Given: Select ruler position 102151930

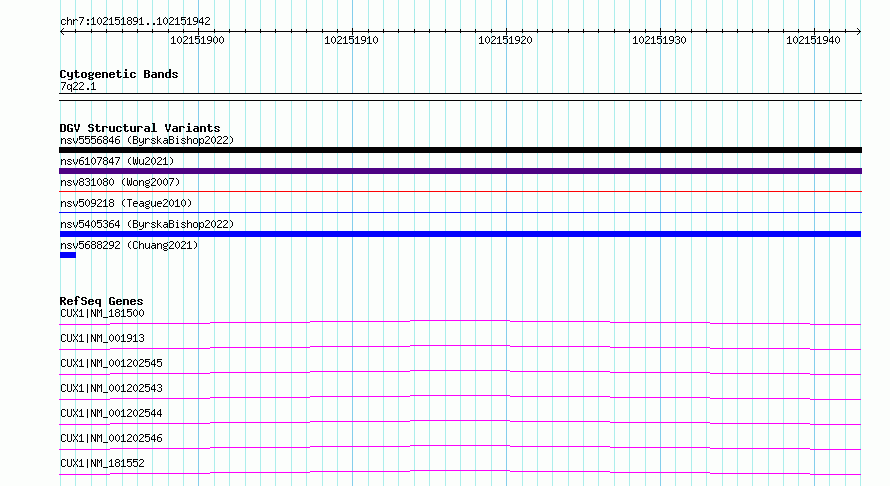Looking at the screenshot, I should coord(659,40).
